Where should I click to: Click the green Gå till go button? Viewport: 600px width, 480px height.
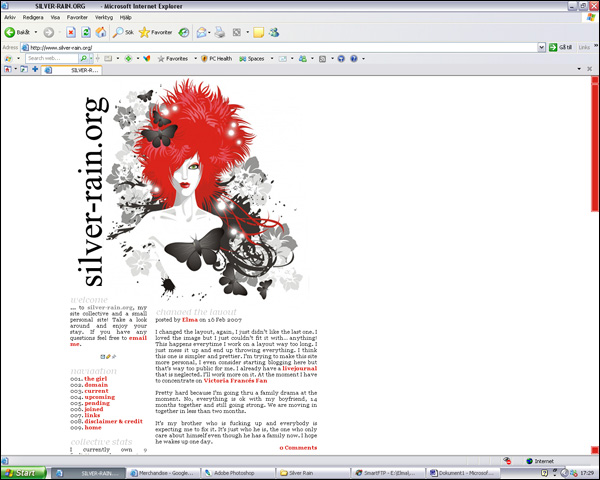point(561,47)
